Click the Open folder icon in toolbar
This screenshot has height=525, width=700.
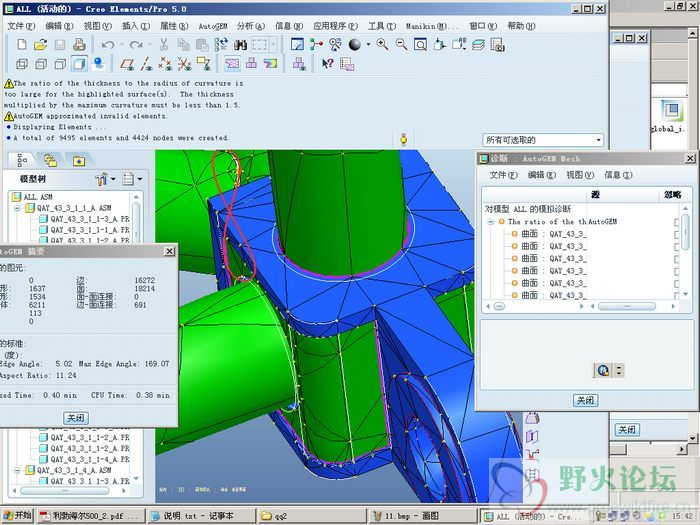[41, 44]
